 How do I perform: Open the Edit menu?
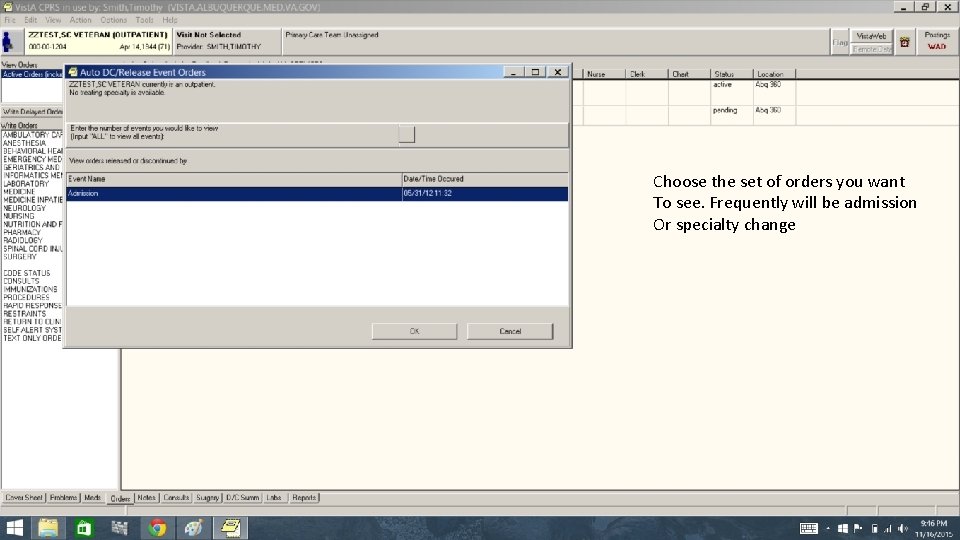[31, 20]
